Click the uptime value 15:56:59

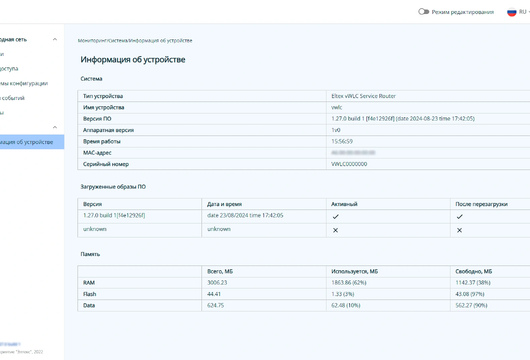342,141
